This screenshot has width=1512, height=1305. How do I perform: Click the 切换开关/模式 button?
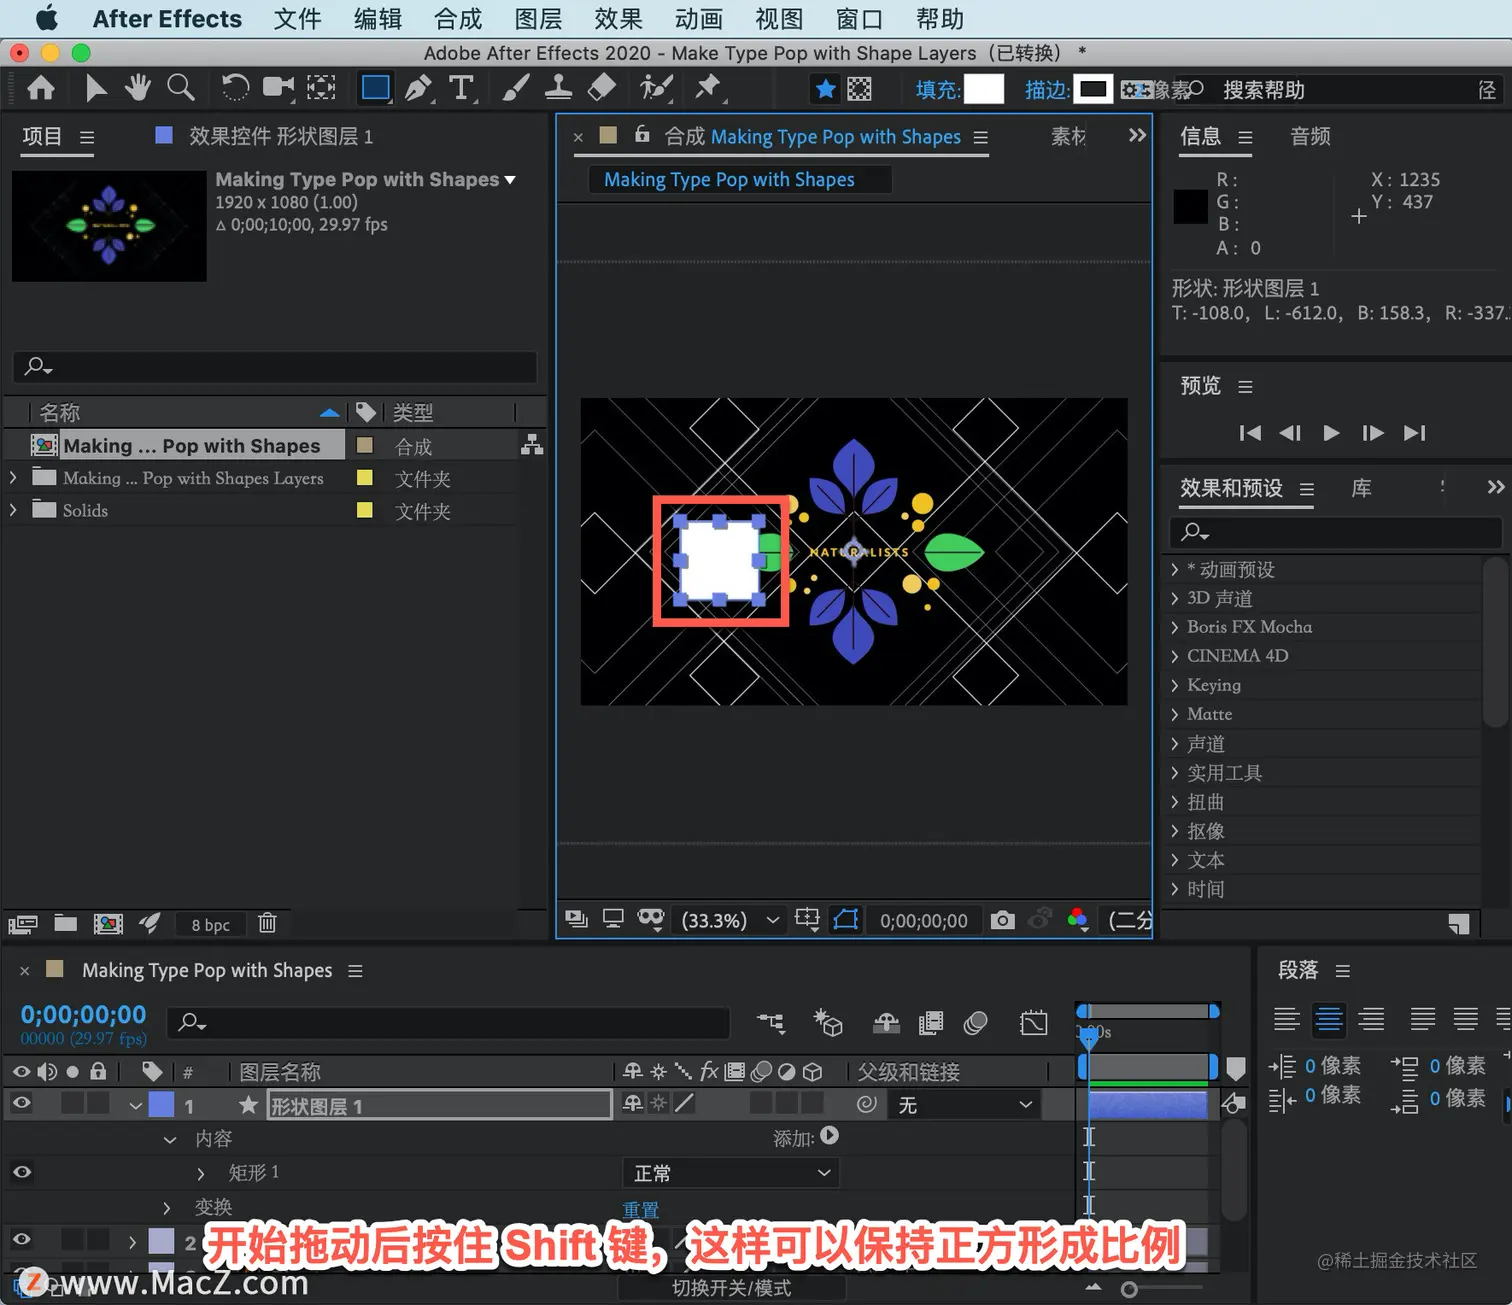point(731,1288)
